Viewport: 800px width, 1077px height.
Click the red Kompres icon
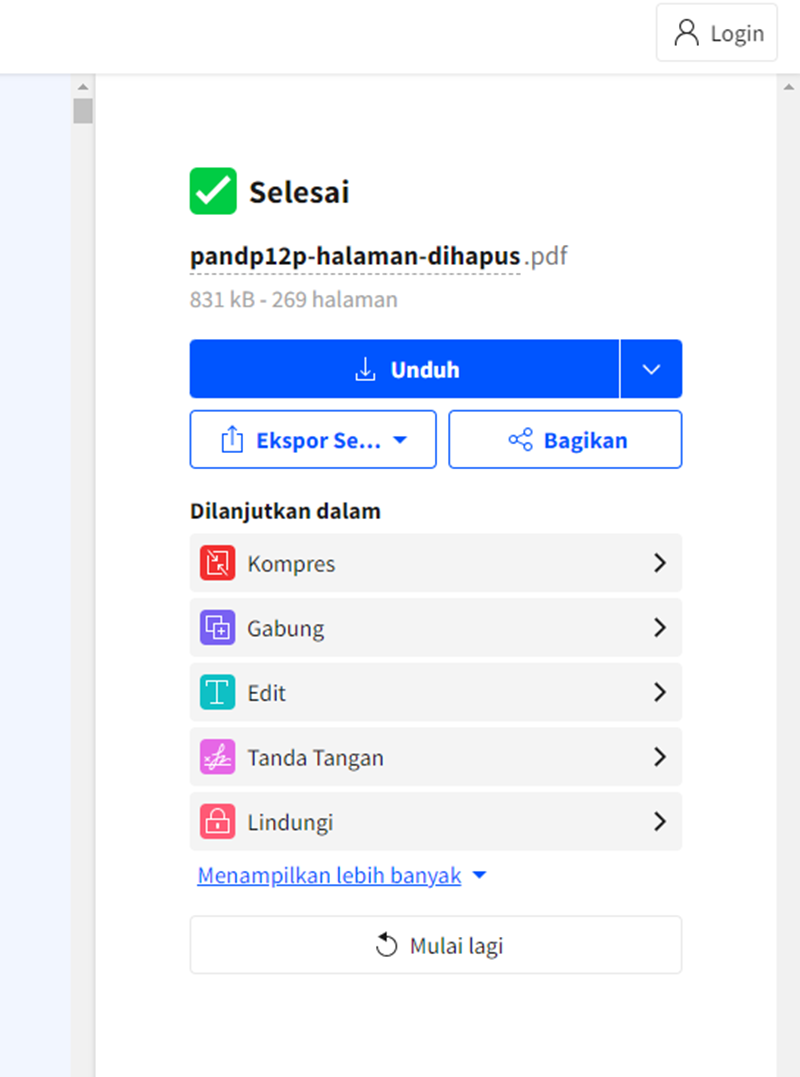click(218, 563)
